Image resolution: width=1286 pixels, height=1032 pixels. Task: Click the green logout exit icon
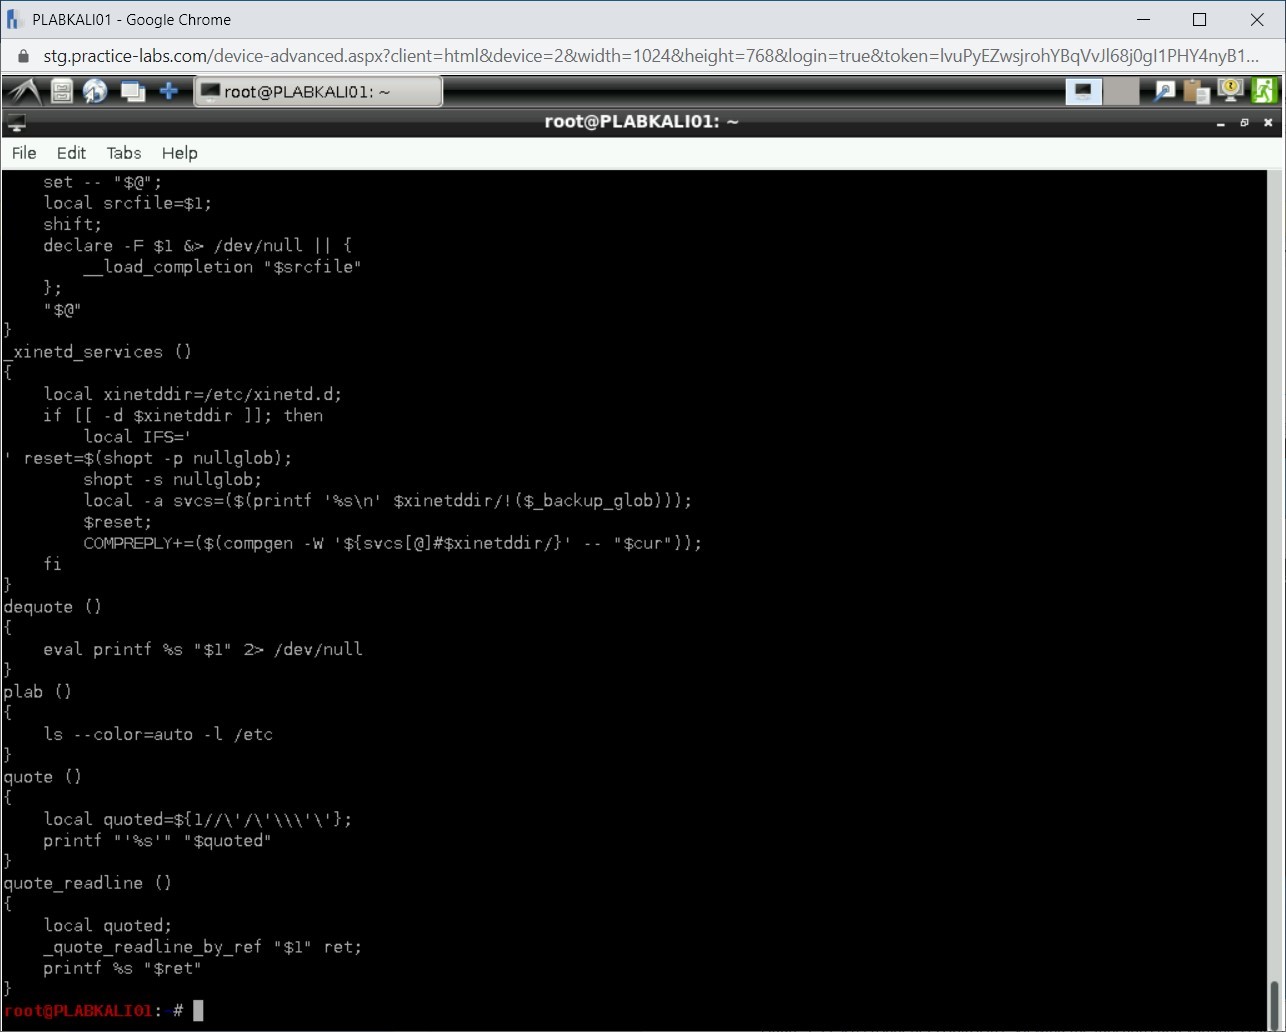point(1264,91)
